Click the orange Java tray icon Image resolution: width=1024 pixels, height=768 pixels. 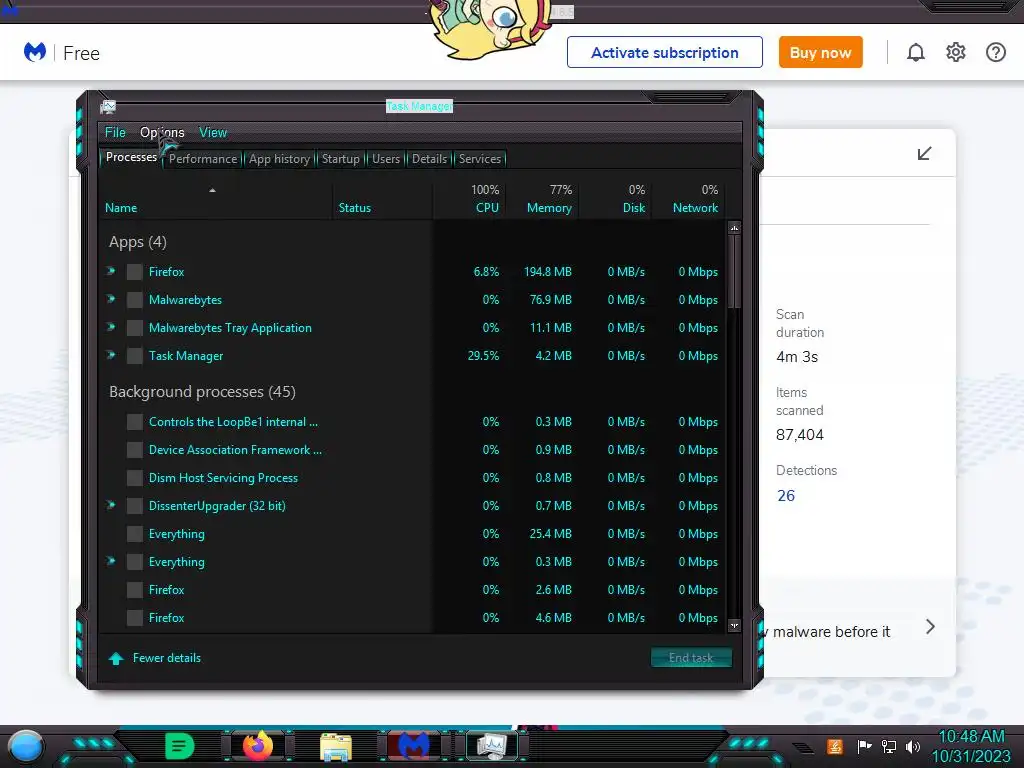point(835,746)
